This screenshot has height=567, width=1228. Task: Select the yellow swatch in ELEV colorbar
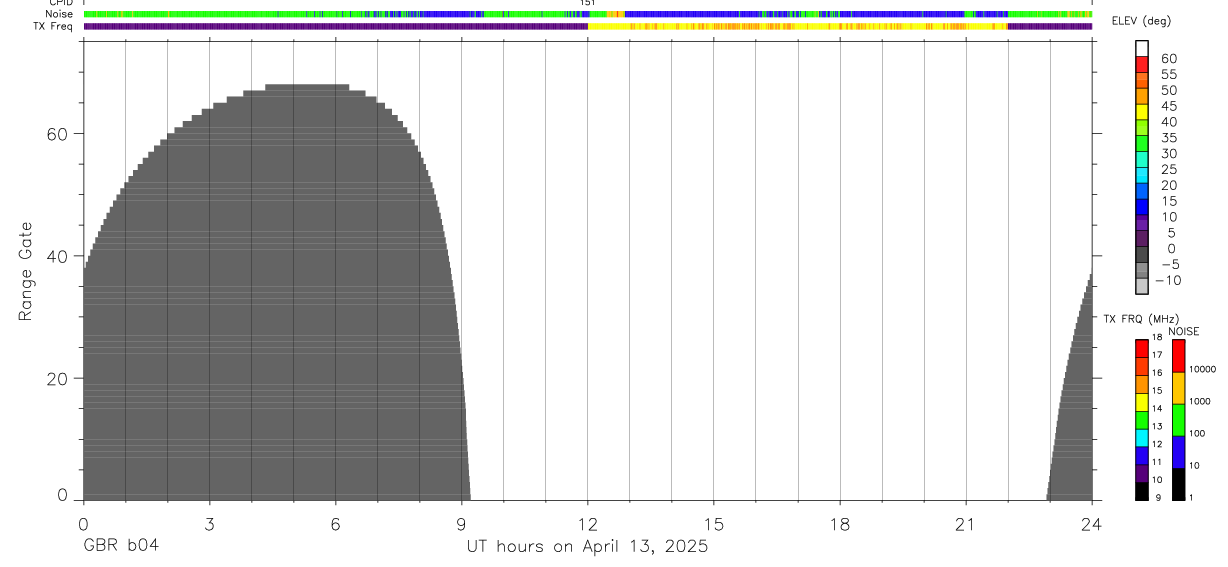point(1142,111)
